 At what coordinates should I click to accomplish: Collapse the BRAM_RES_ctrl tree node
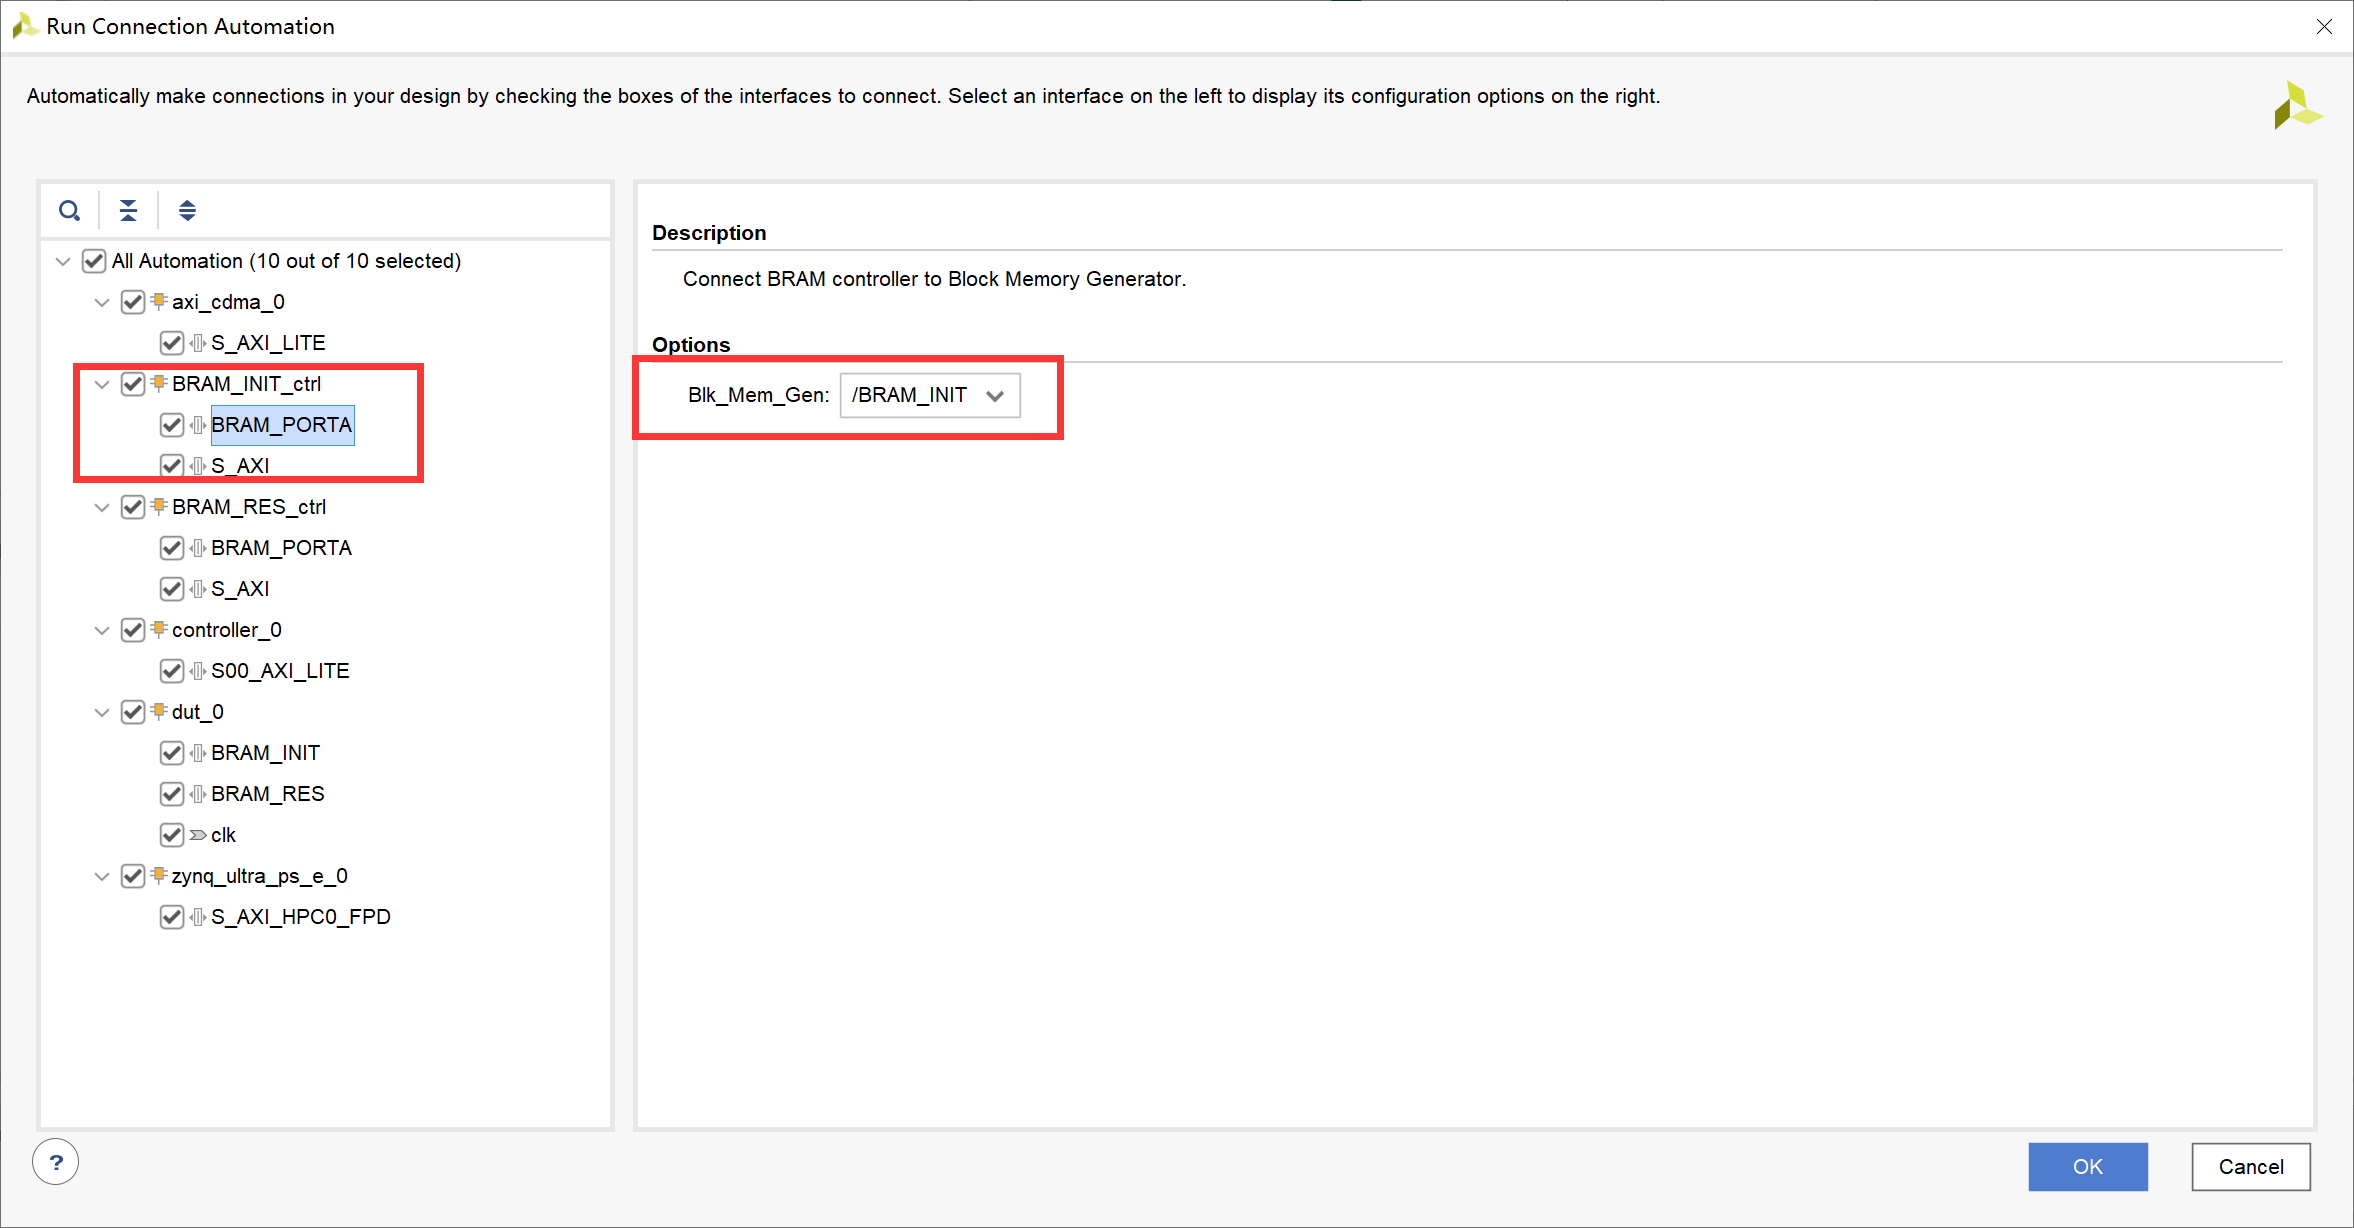pos(102,507)
